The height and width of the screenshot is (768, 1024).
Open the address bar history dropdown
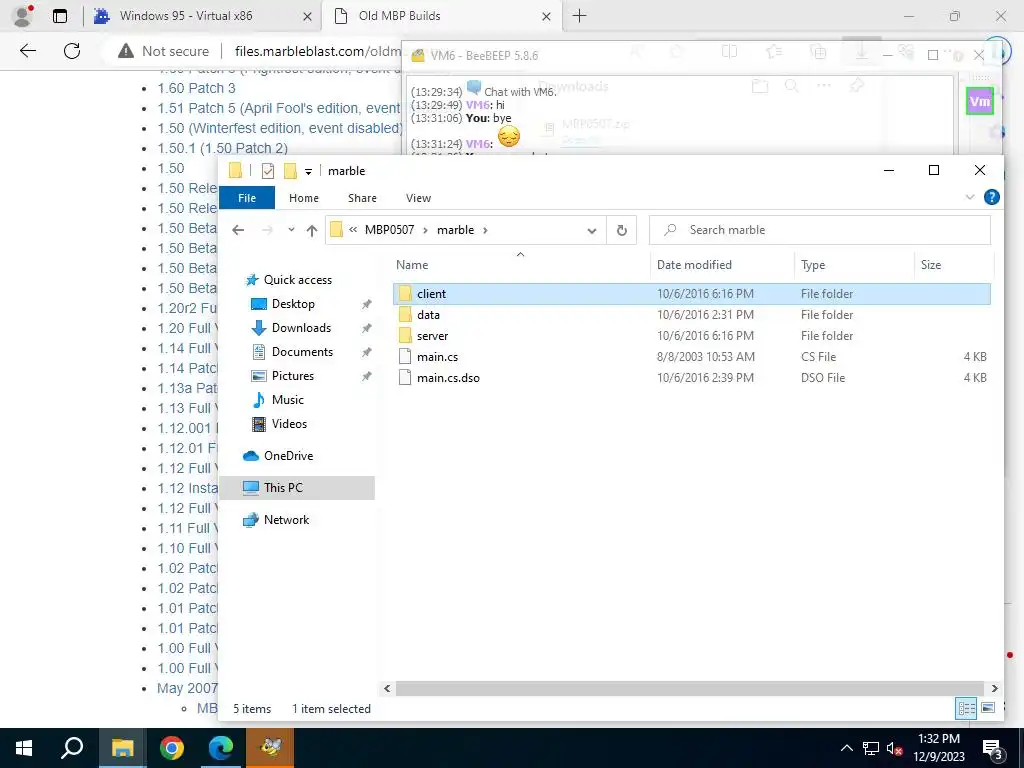click(x=592, y=231)
